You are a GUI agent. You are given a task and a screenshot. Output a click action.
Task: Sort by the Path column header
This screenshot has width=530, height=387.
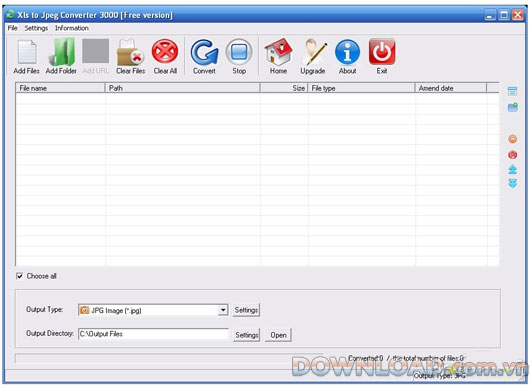tap(183, 88)
